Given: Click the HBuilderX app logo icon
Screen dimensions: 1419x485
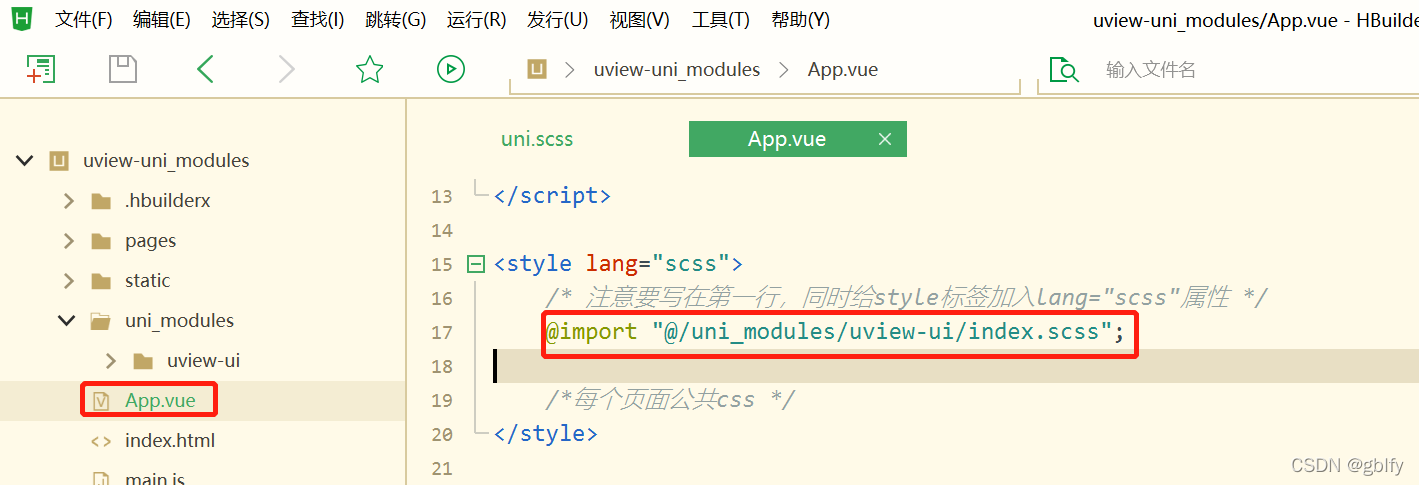Looking at the screenshot, I should pyautogui.click(x=21, y=19).
